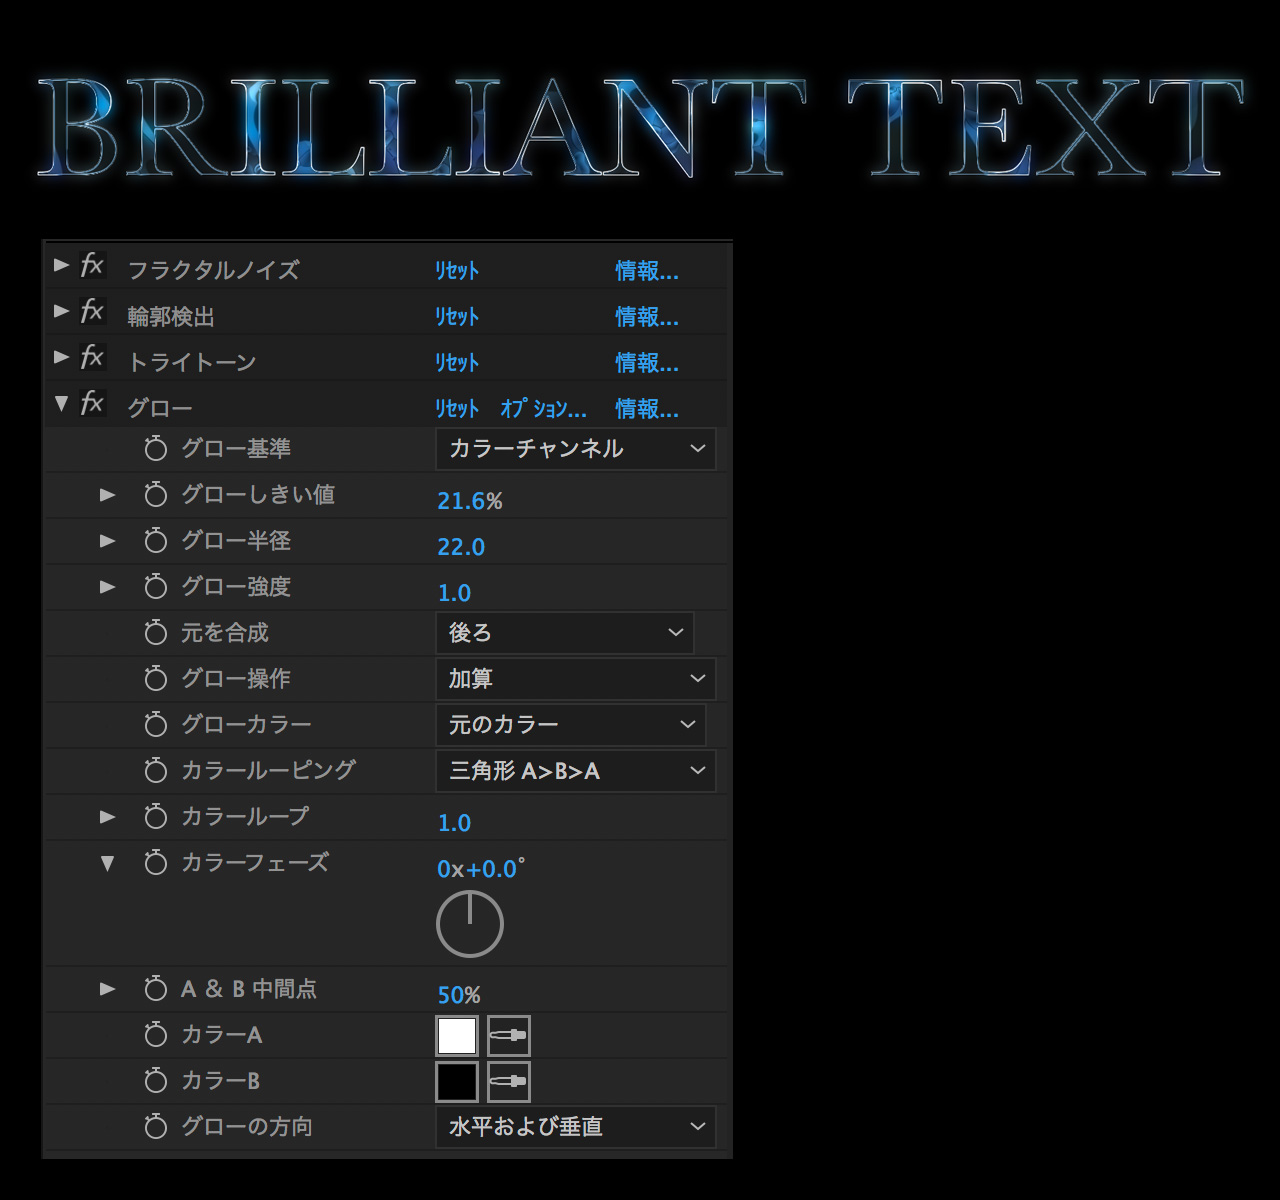Click the stopwatch icon for グローの方向
Viewport: 1280px width, 1200px height.
155,1127
